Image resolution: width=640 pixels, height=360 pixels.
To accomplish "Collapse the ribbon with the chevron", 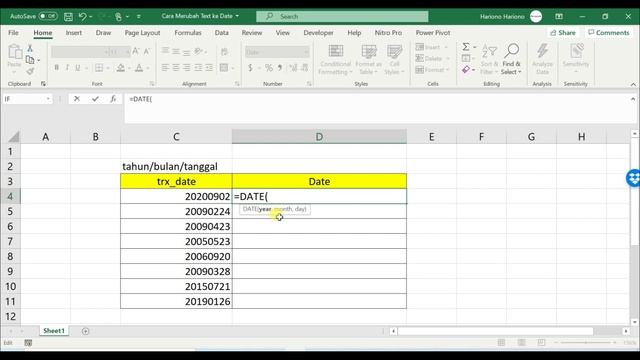I will tap(633, 84).
